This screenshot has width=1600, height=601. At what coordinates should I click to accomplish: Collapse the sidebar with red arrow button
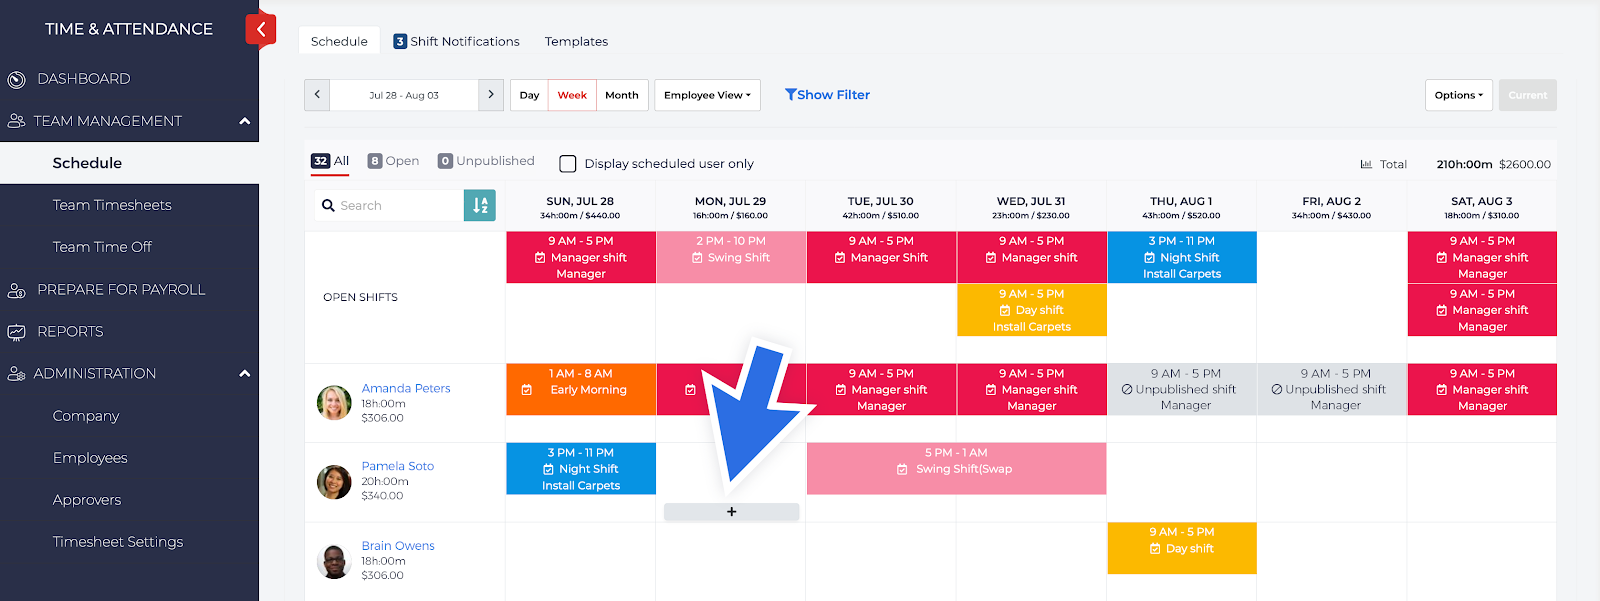tap(260, 29)
